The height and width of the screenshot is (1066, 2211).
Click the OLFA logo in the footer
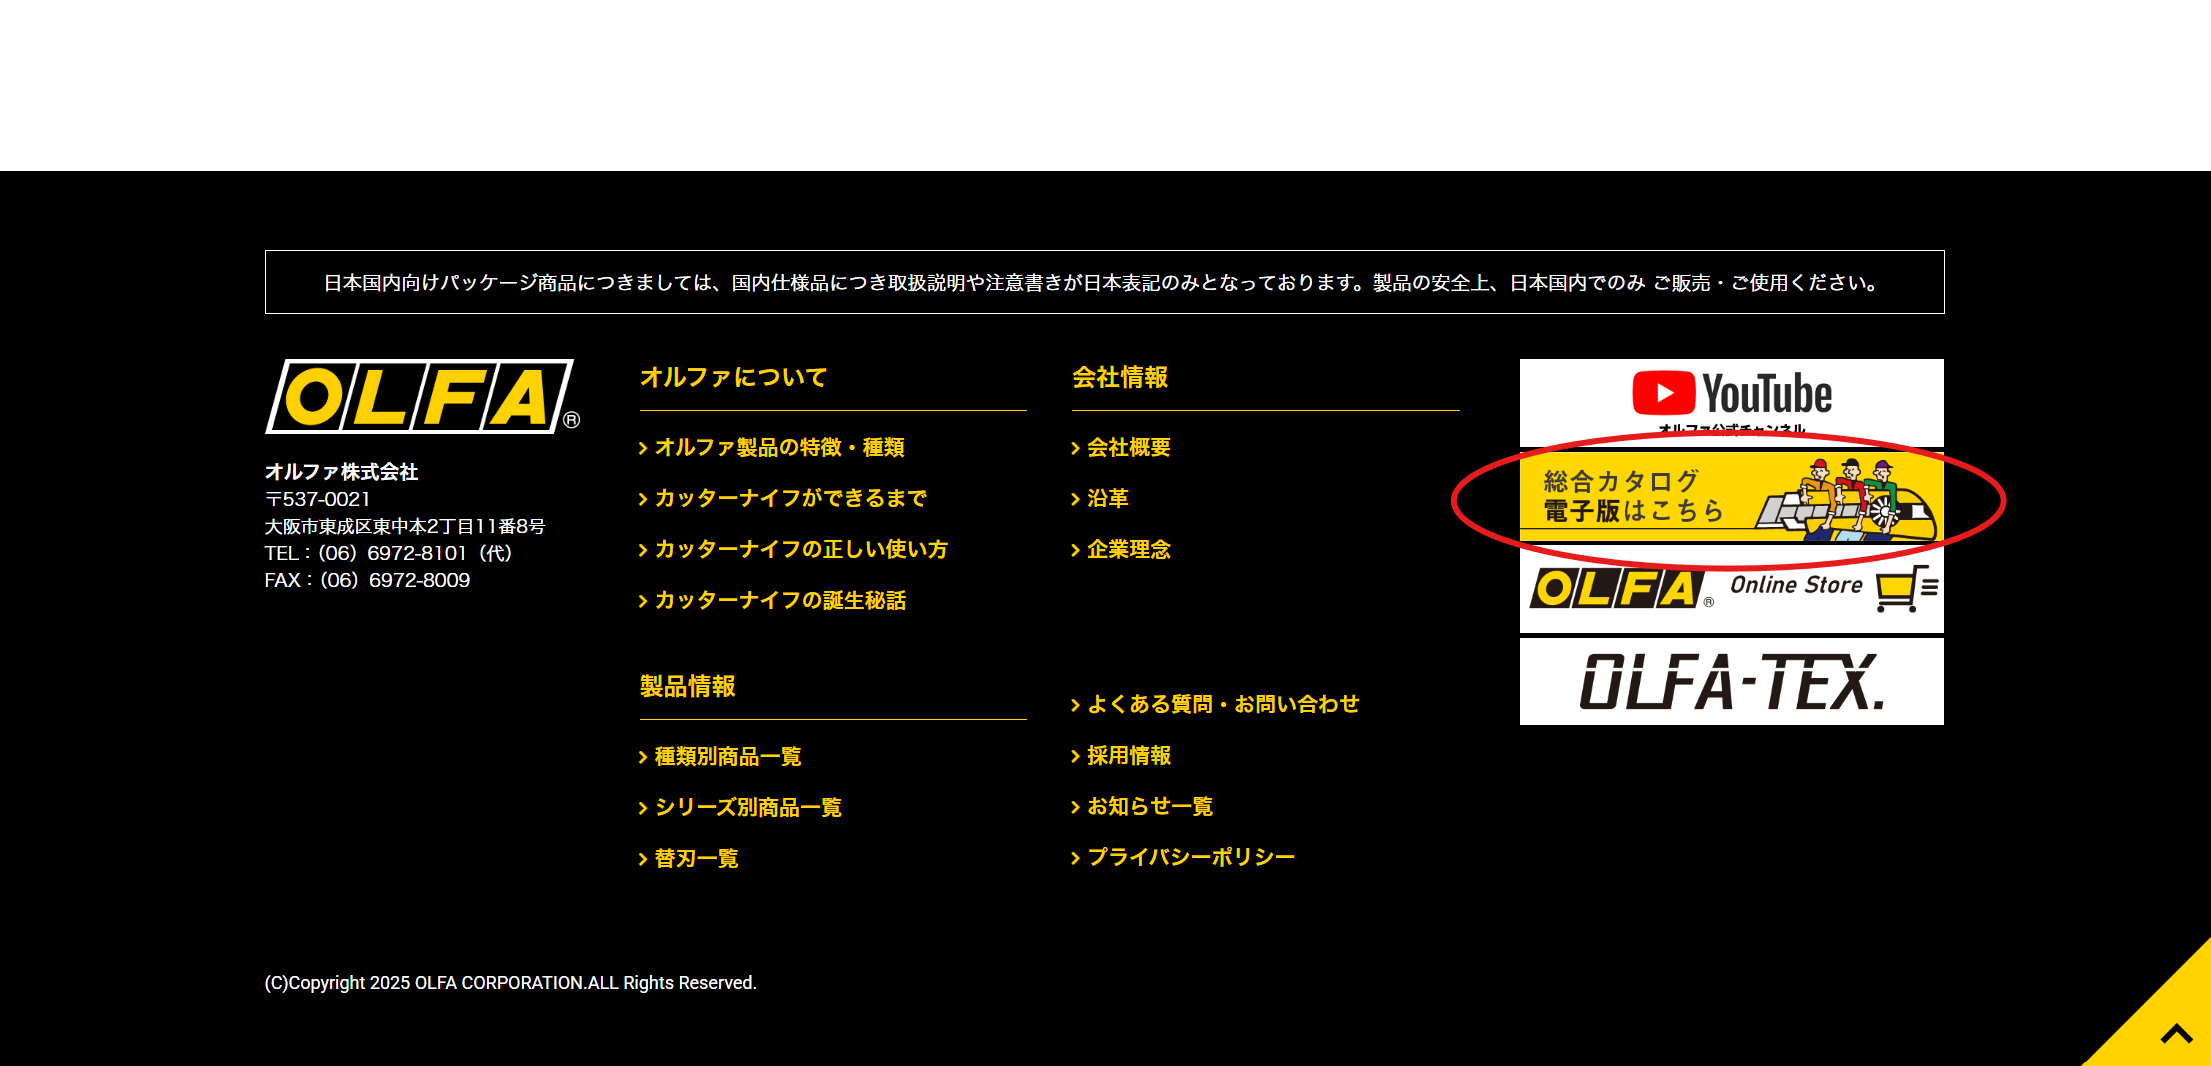420,397
